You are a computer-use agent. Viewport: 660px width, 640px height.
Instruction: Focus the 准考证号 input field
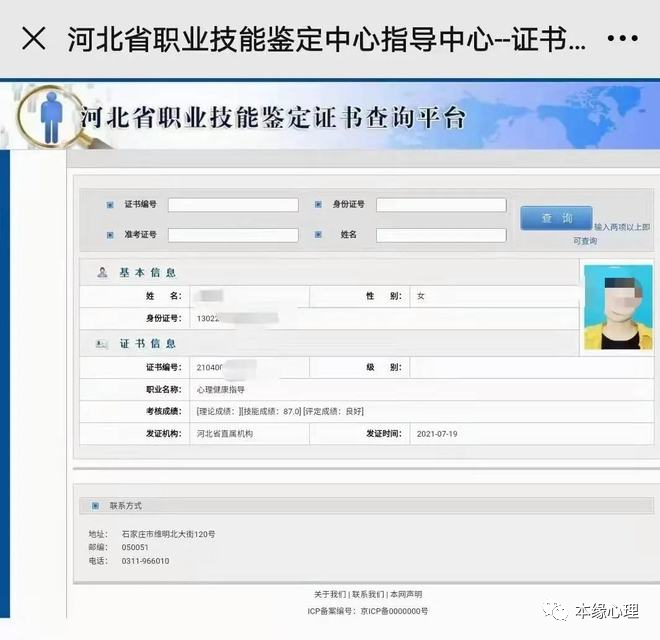233,235
